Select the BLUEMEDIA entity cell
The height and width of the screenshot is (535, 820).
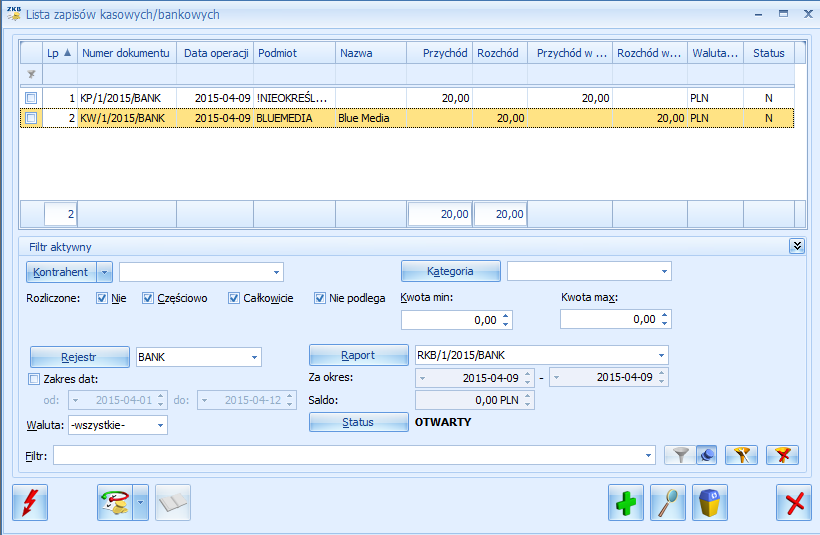pyautogui.click(x=294, y=118)
